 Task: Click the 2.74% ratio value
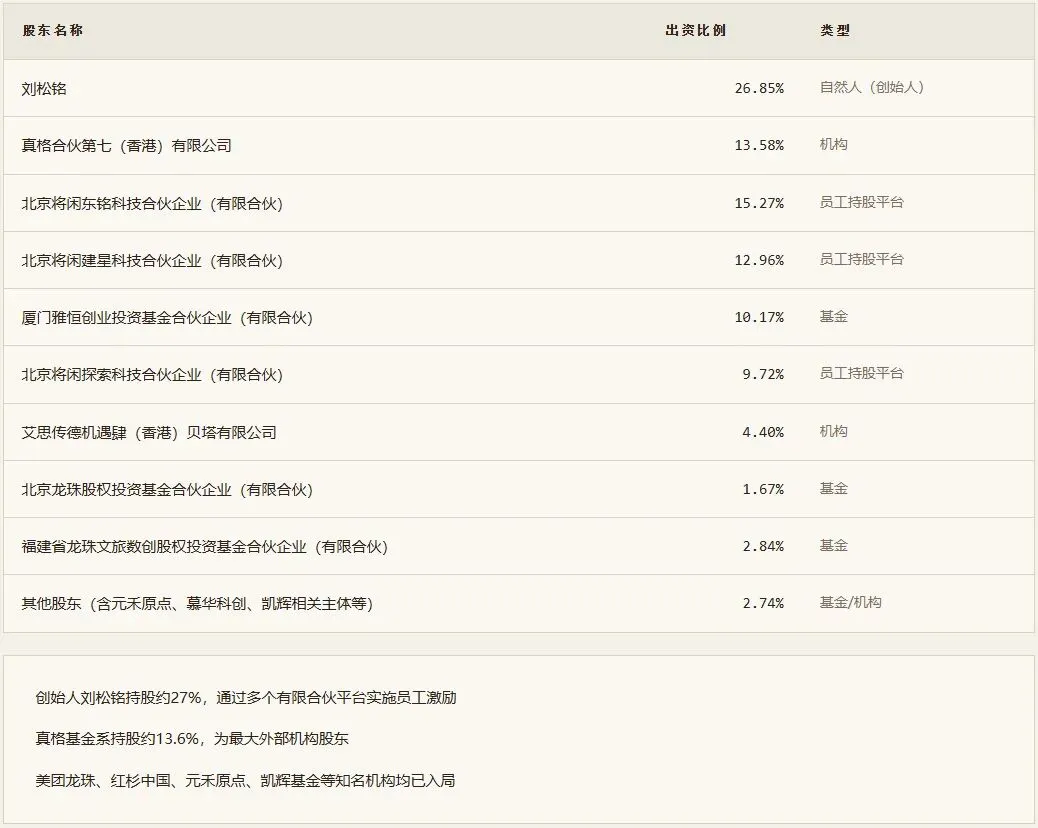coord(763,603)
